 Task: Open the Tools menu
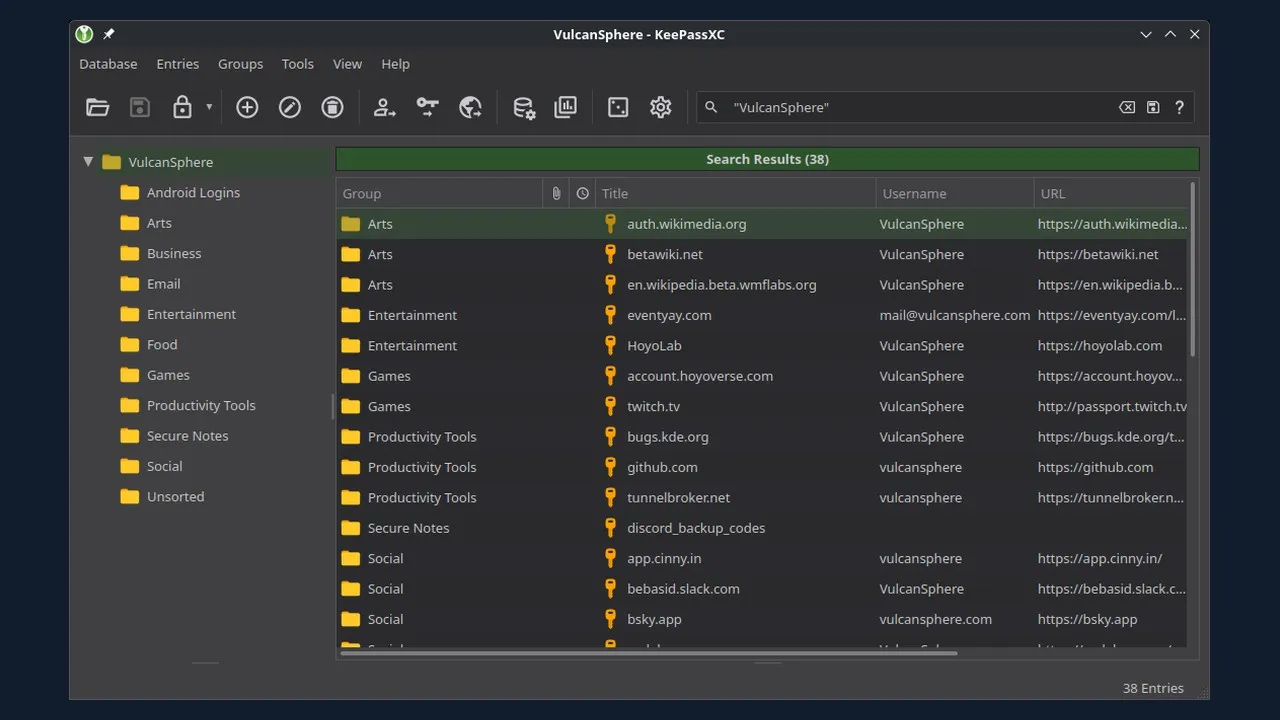coord(298,64)
